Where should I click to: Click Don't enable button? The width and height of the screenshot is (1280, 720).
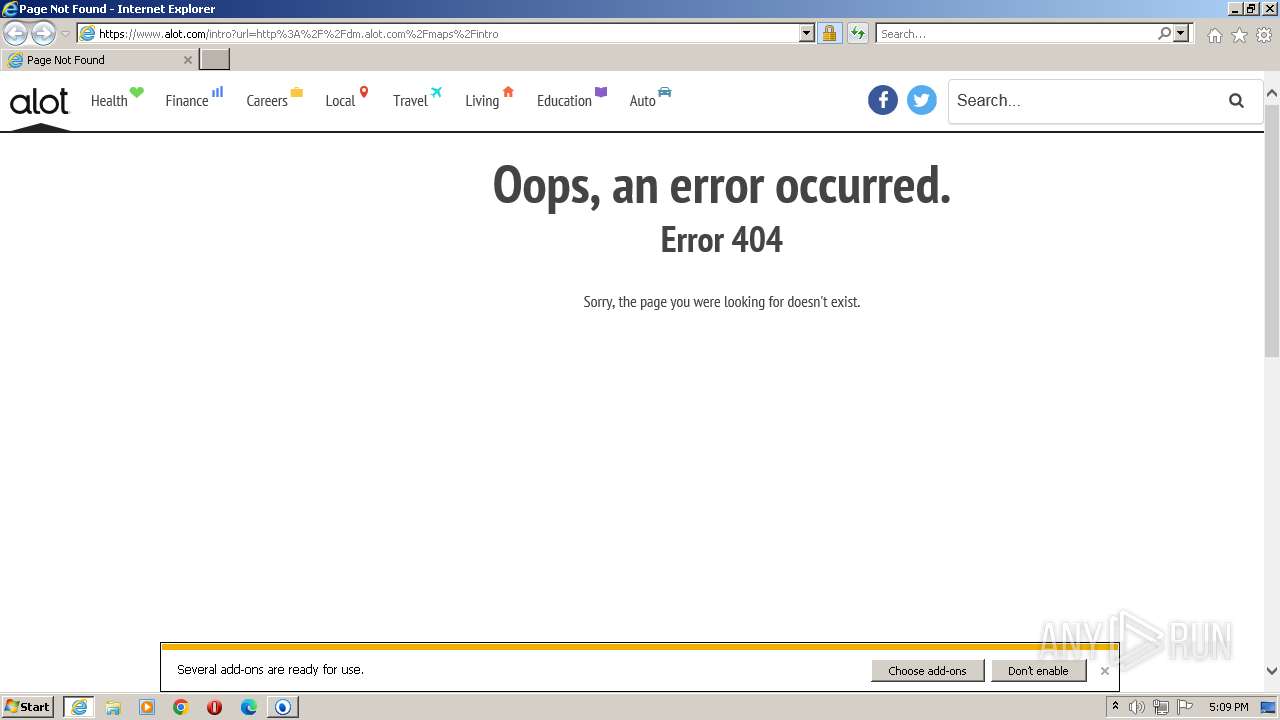[1038, 671]
